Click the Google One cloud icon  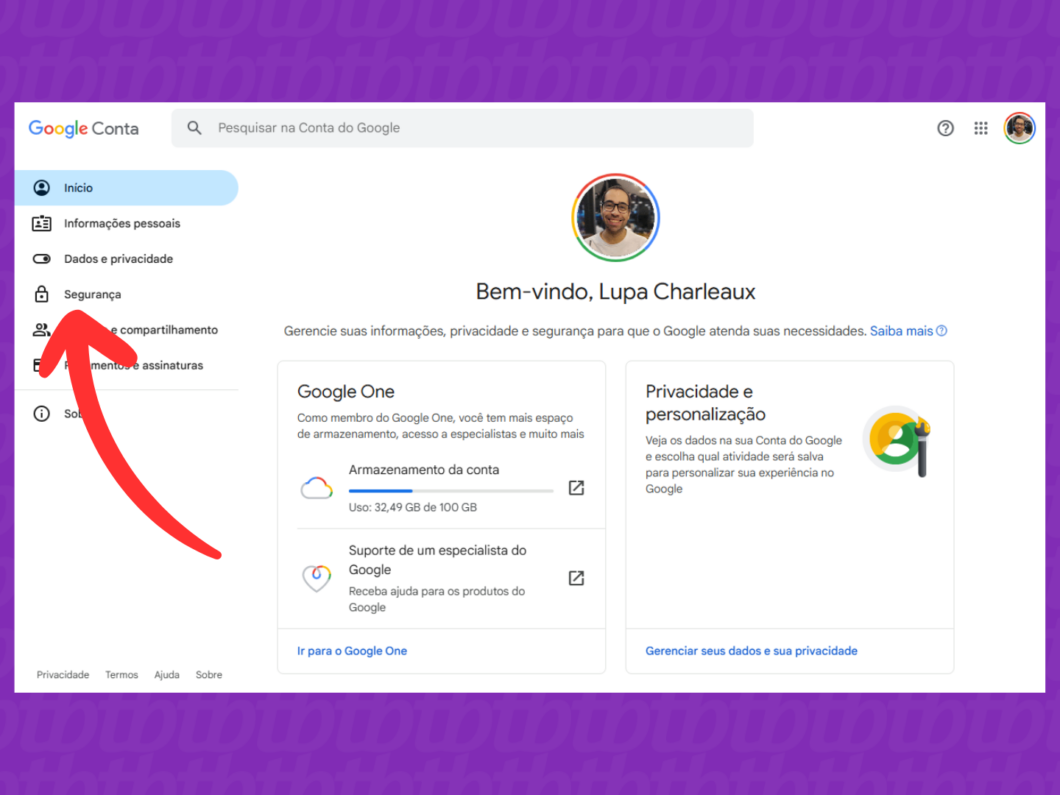(316, 488)
